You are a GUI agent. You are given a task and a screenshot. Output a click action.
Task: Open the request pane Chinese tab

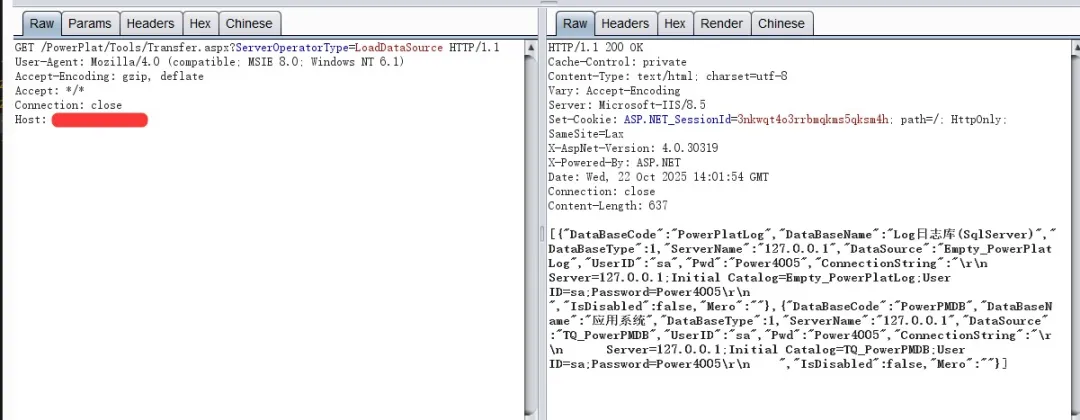[248, 23]
